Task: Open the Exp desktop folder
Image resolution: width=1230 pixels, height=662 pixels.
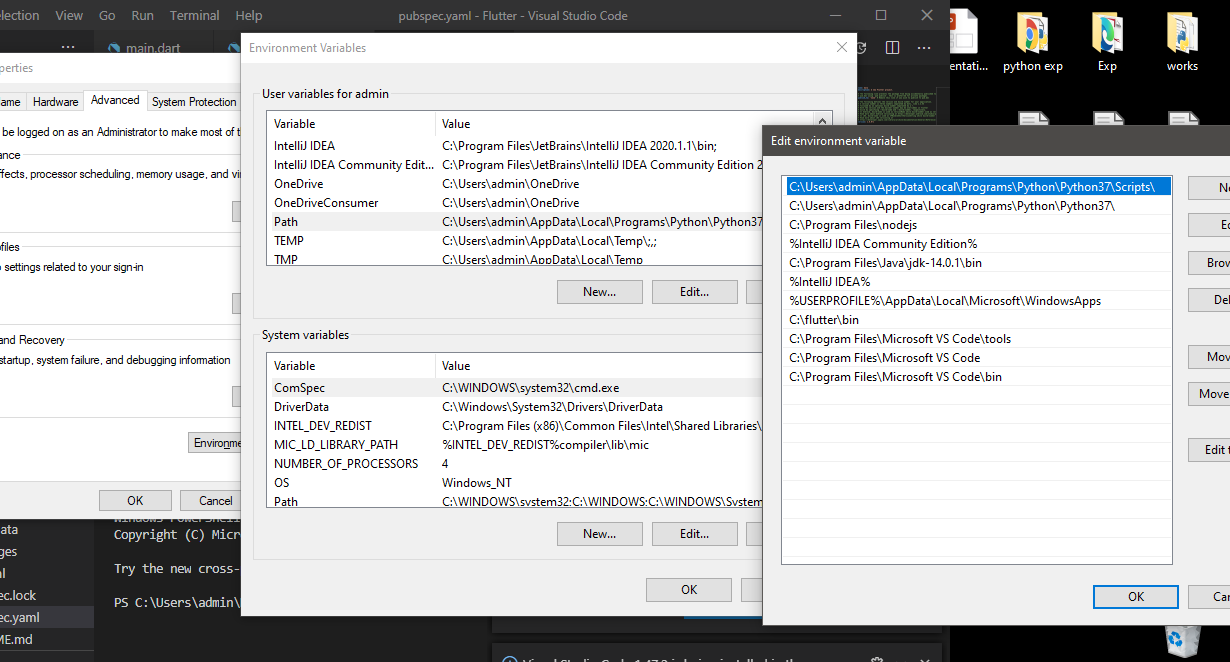Action: [1107, 42]
